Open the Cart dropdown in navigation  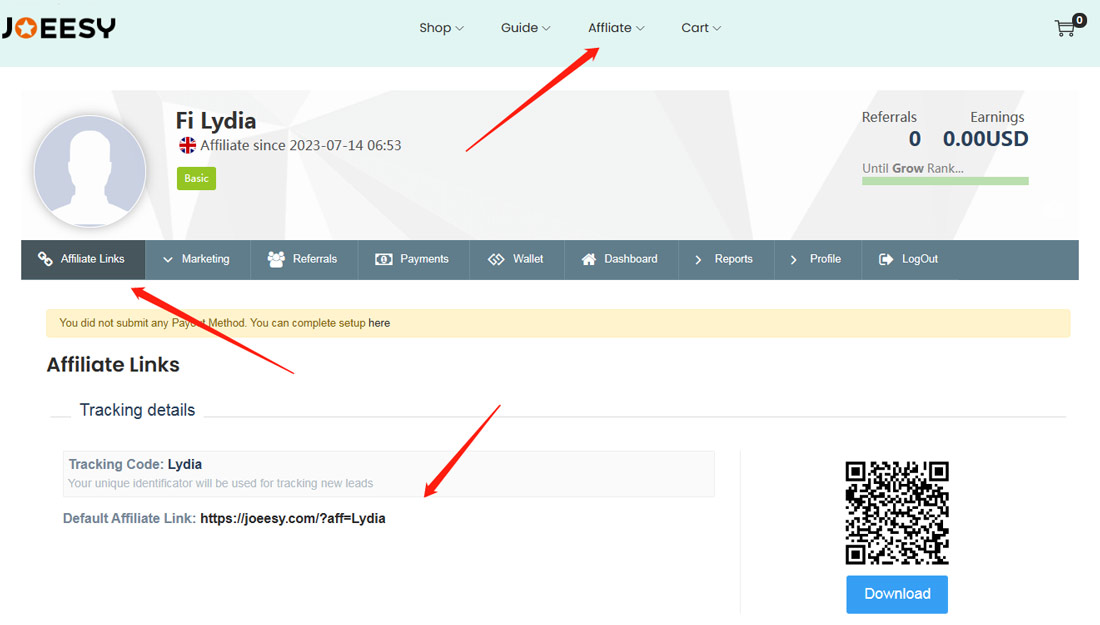click(x=700, y=28)
